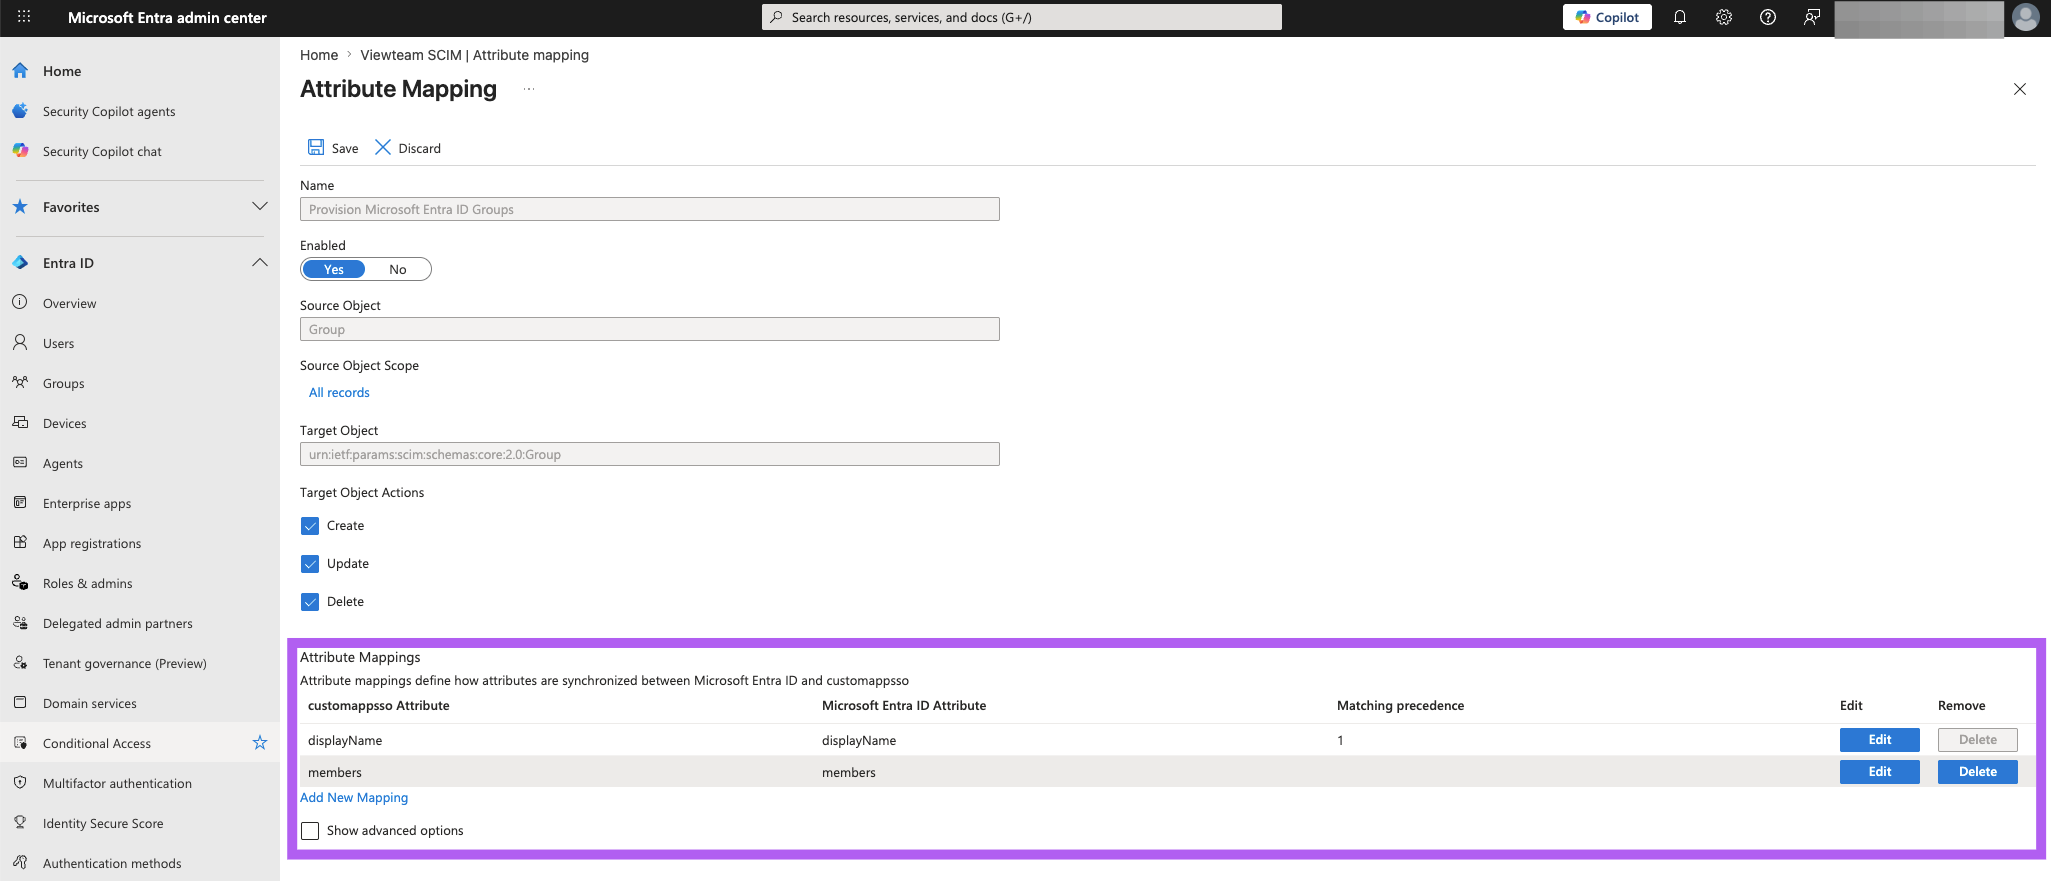
Task: Open portal settings gear icon
Action: pyautogui.click(x=1724, y=17)
